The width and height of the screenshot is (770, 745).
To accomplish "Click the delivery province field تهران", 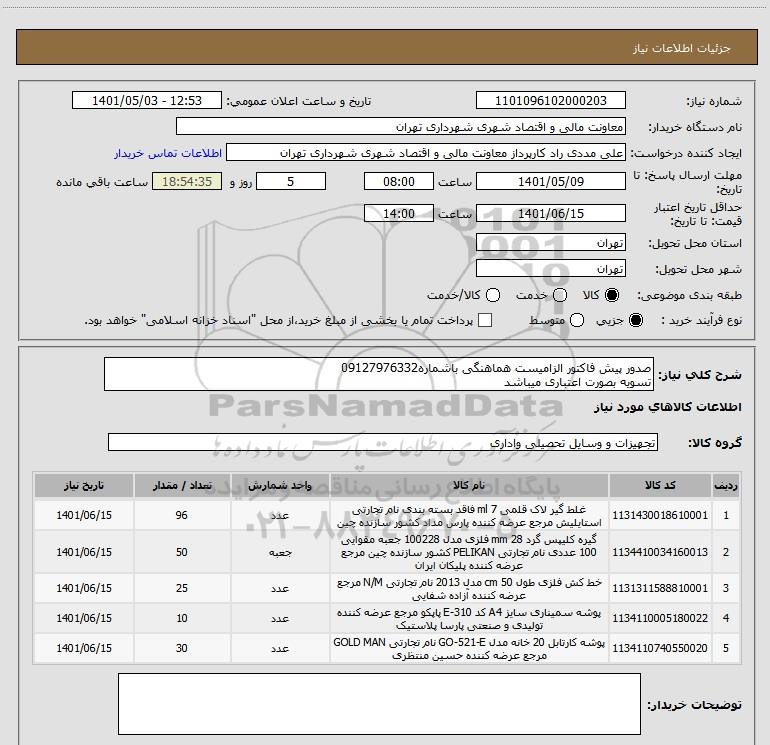I will 550,242.
